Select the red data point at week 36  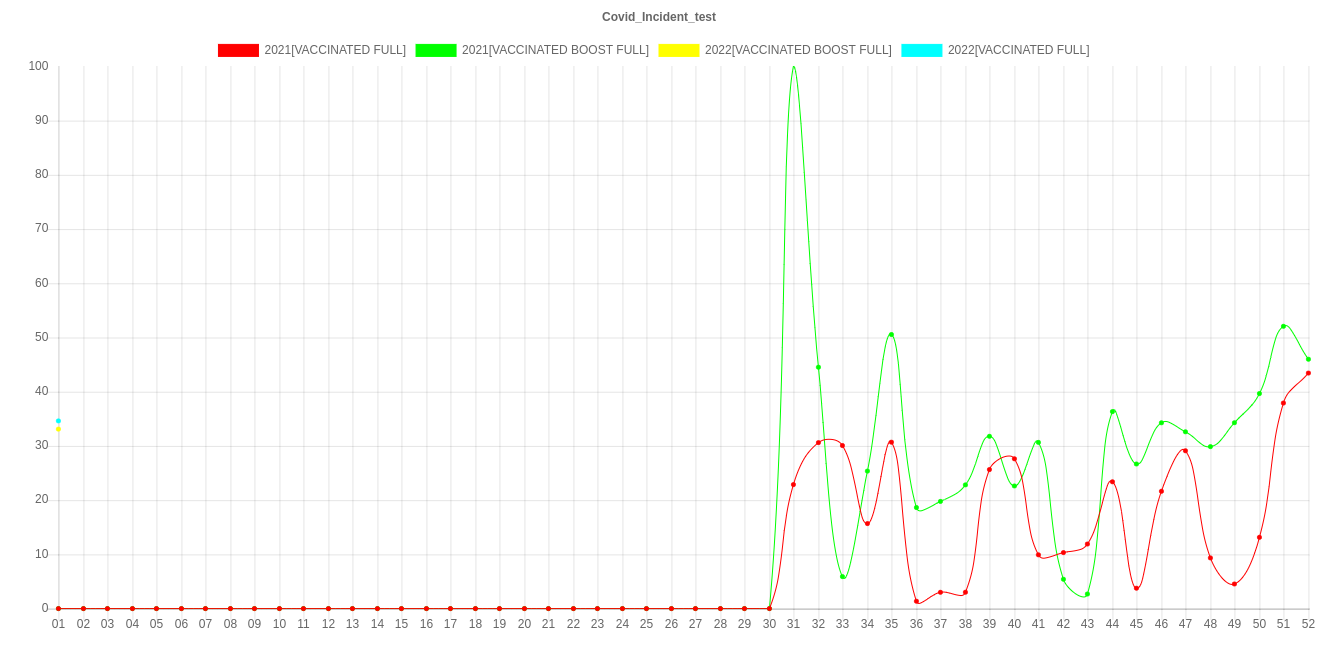tap(916, 601)
